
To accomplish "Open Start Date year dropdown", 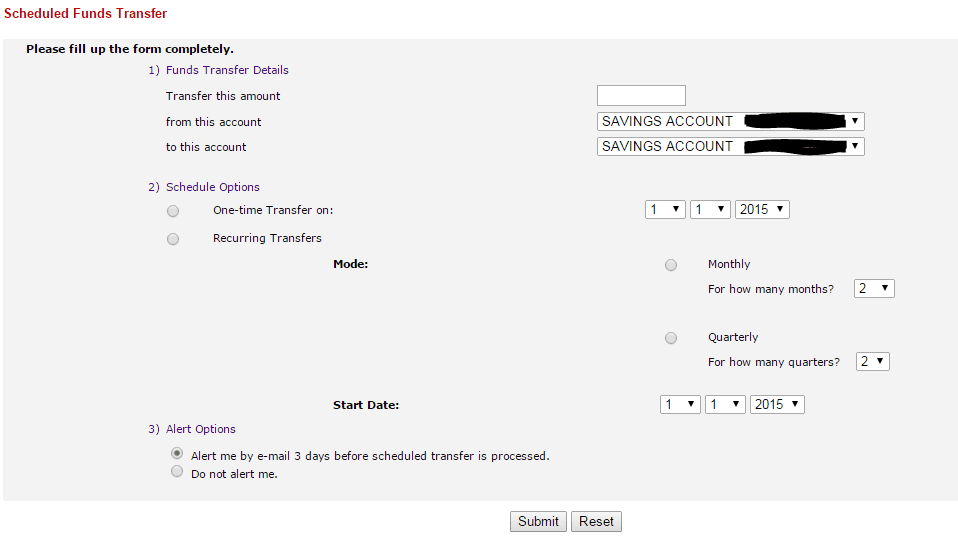I will coord(778,405).
